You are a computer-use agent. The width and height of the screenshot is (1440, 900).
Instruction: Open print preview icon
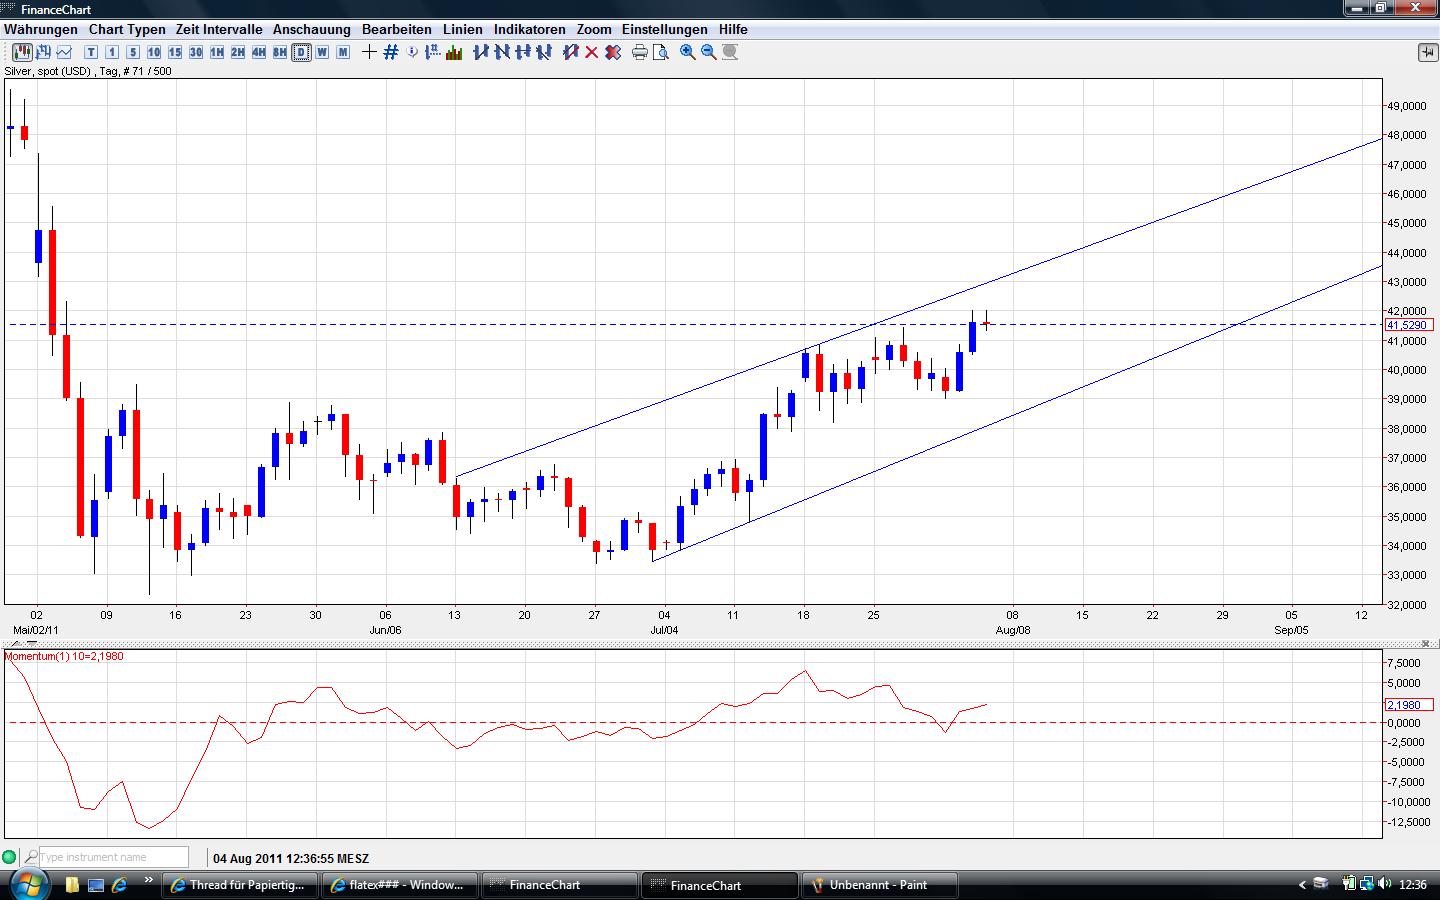point(660,52)
